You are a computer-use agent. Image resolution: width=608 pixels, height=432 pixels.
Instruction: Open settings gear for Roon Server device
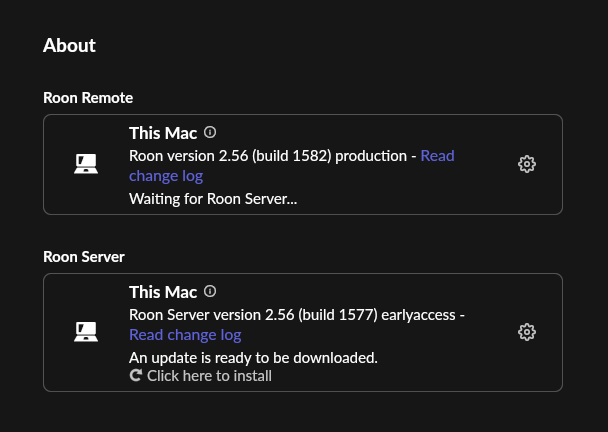(527, 332)
